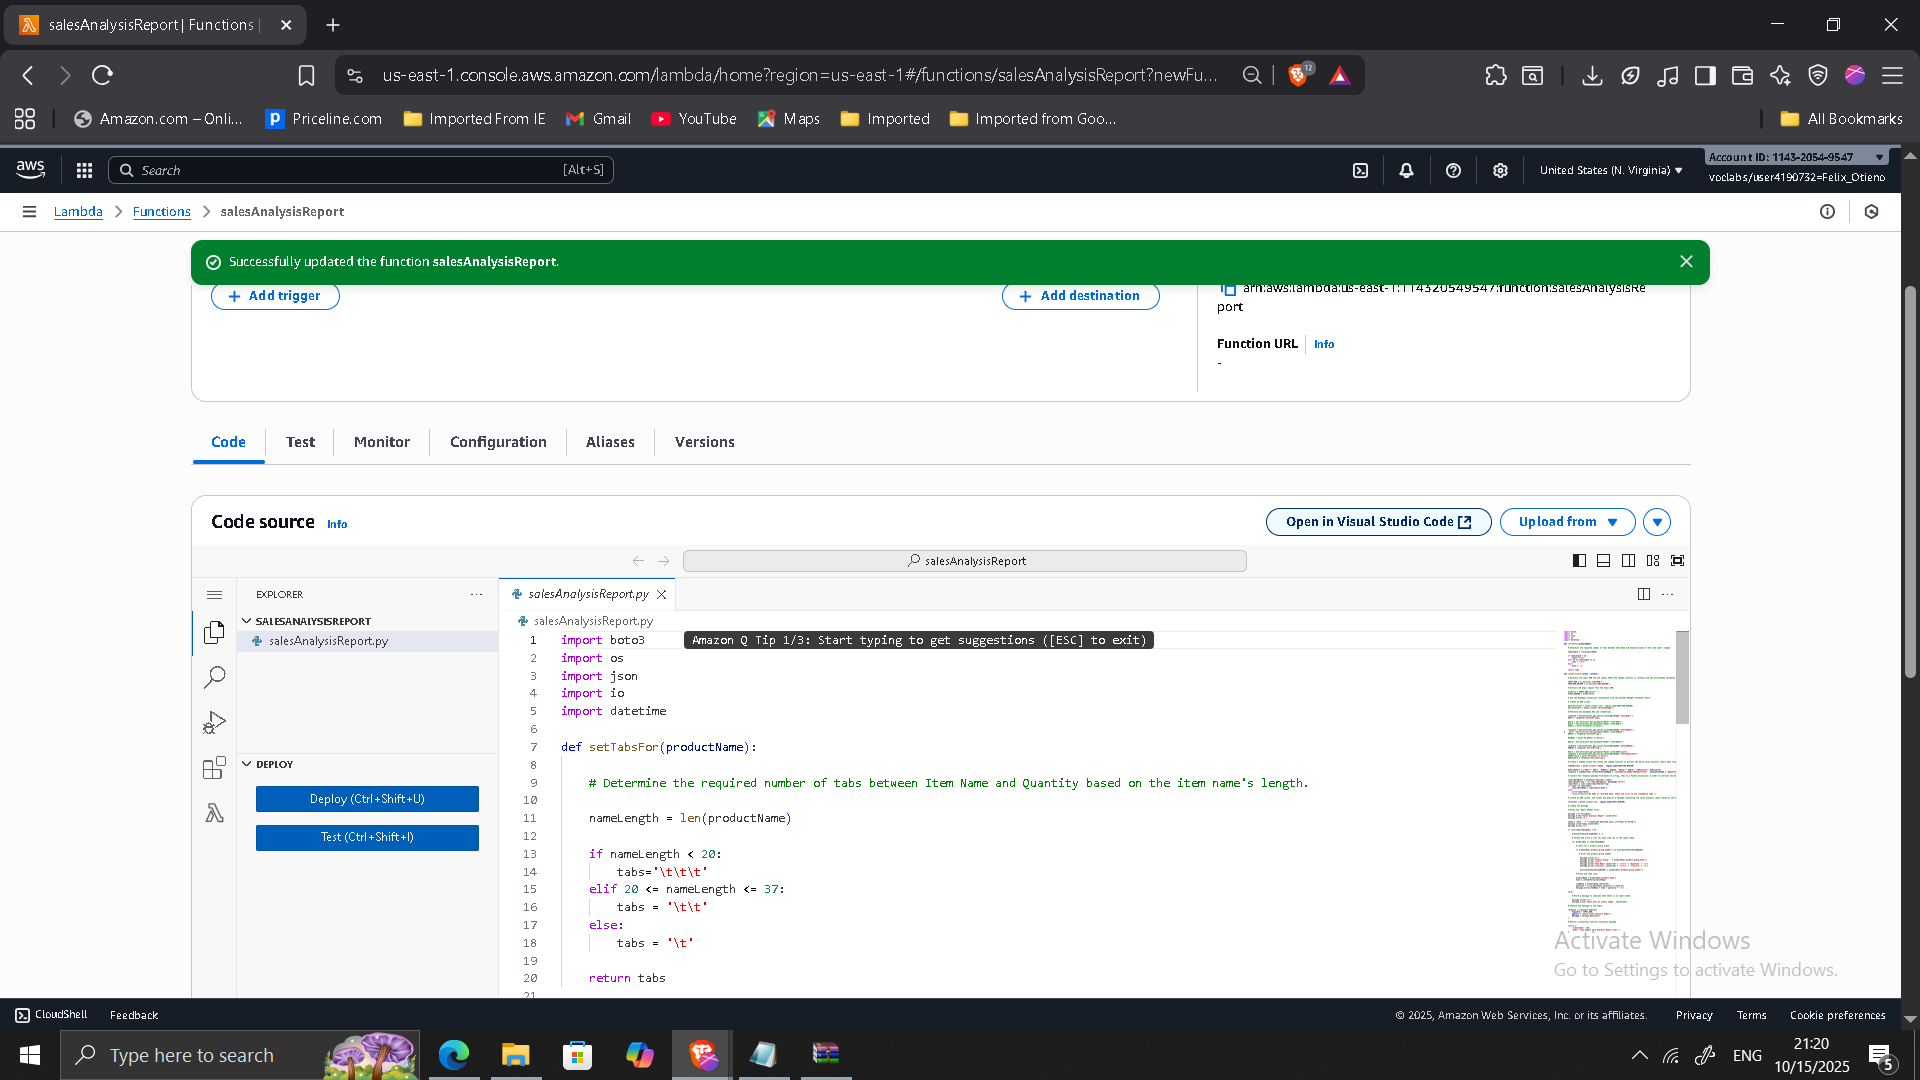Toggle the grid layout view icon
This screenshot has width=1920, height=1080.
click(x=1653, y=560)
